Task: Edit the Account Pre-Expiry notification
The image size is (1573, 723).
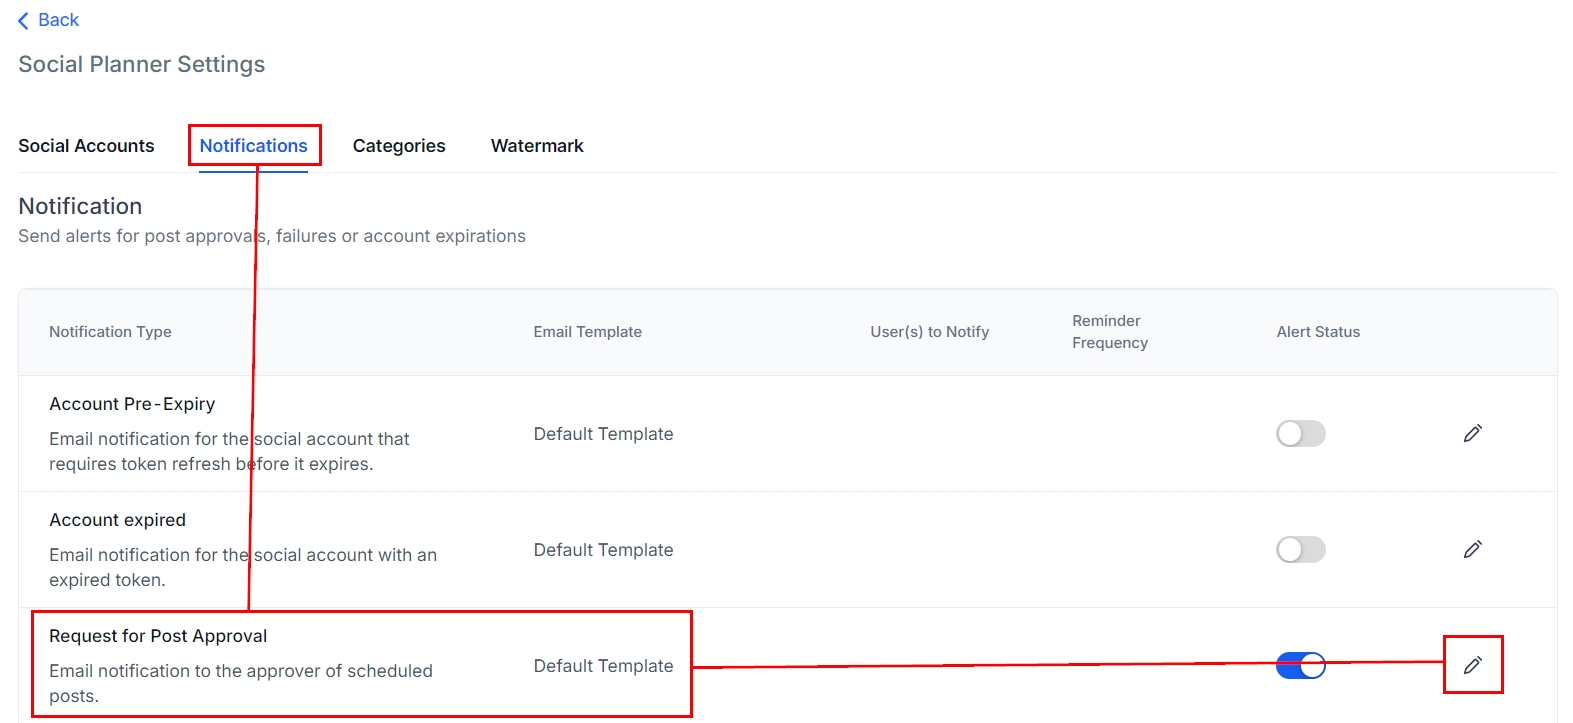Action: [1472, 433]
